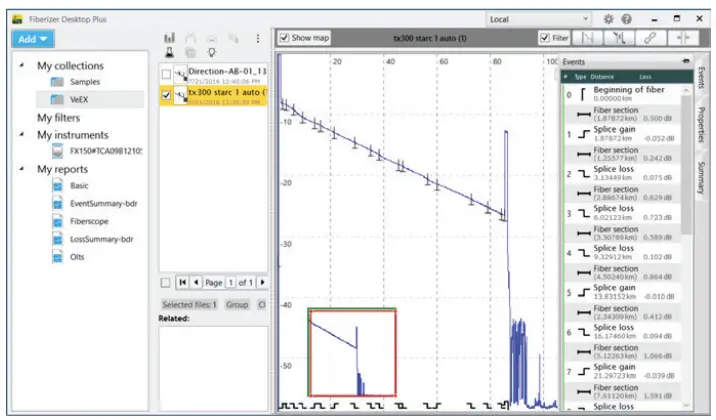Click the page number input field
This screenshot has height=420, width=716.
pos(231,283)
